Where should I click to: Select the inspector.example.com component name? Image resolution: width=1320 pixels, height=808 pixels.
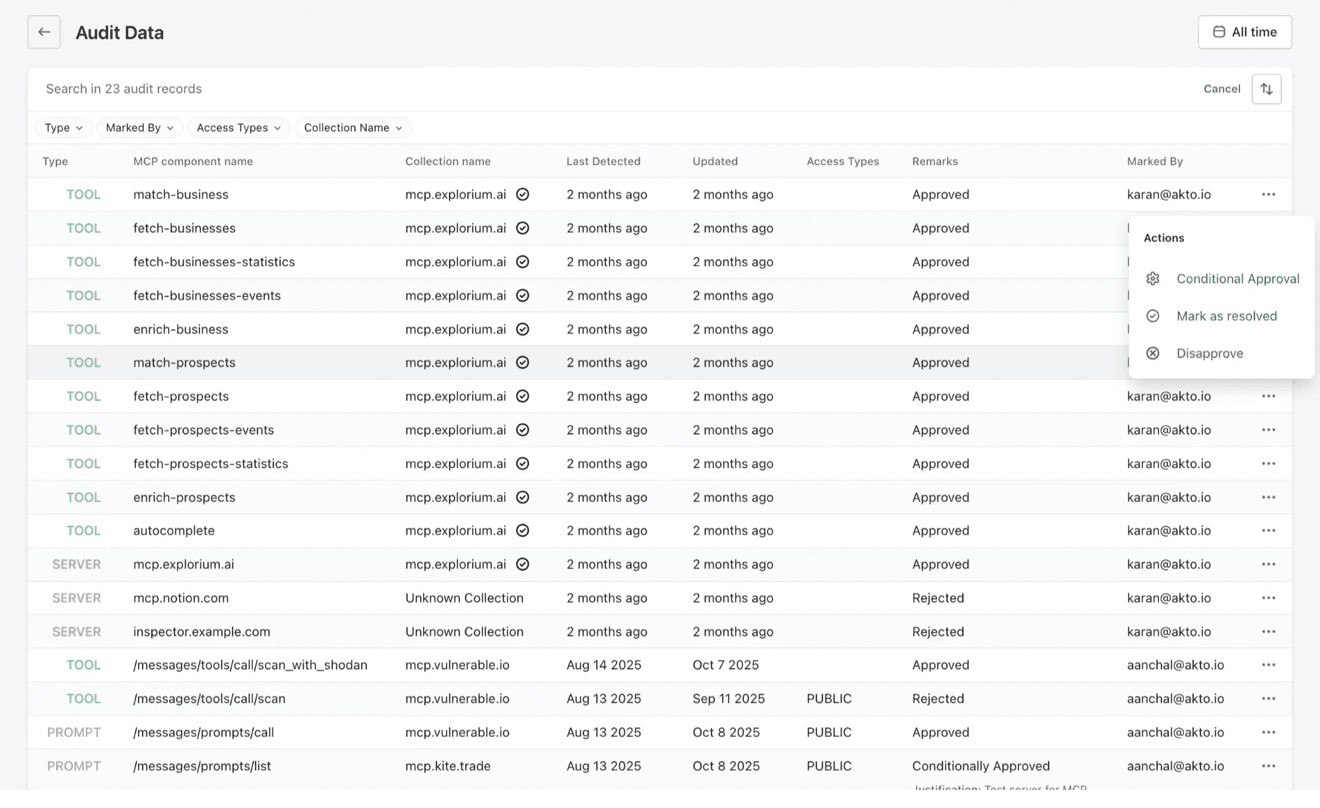pos(202,632)
